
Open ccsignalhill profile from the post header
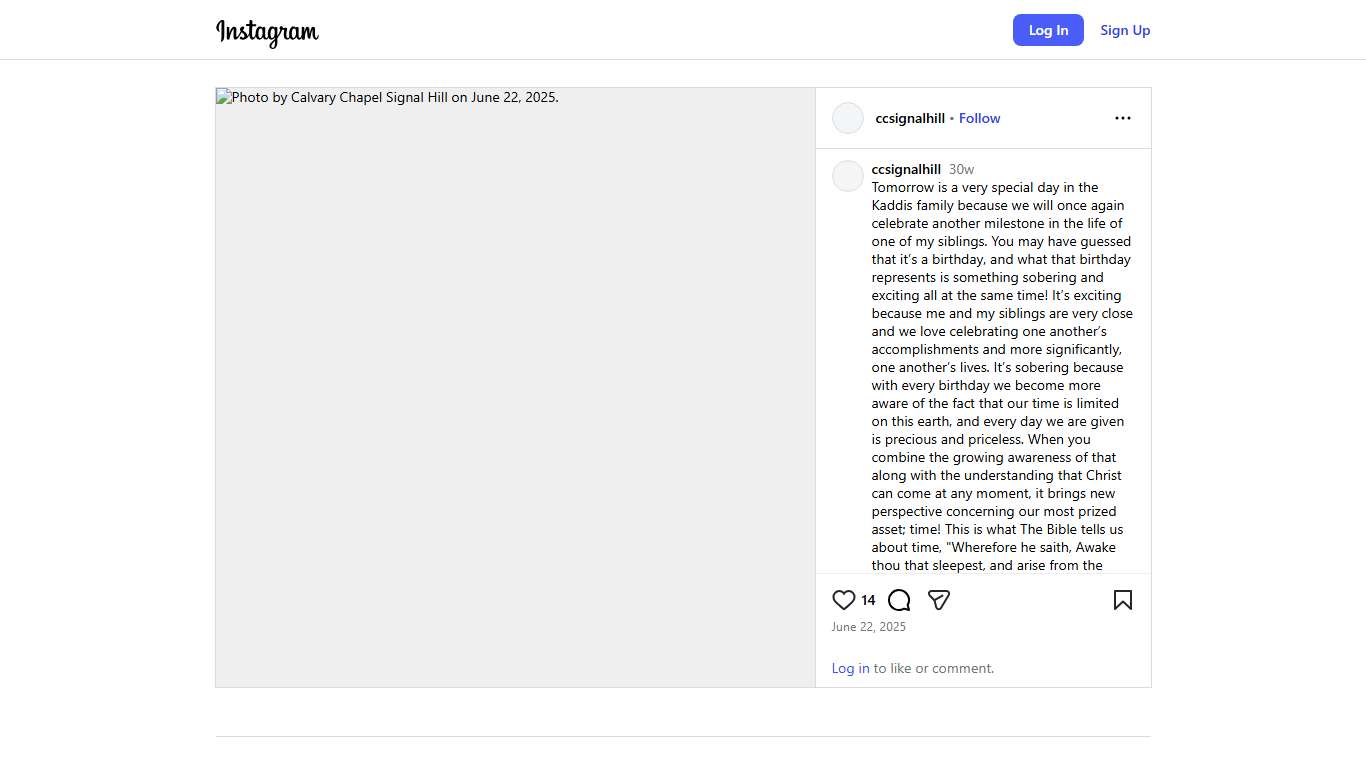(x=910, y=118)
